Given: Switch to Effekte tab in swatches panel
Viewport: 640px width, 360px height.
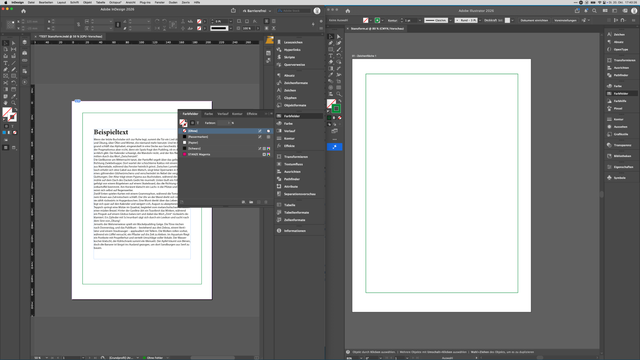Looking at the screenshot, I should (252, 114).
